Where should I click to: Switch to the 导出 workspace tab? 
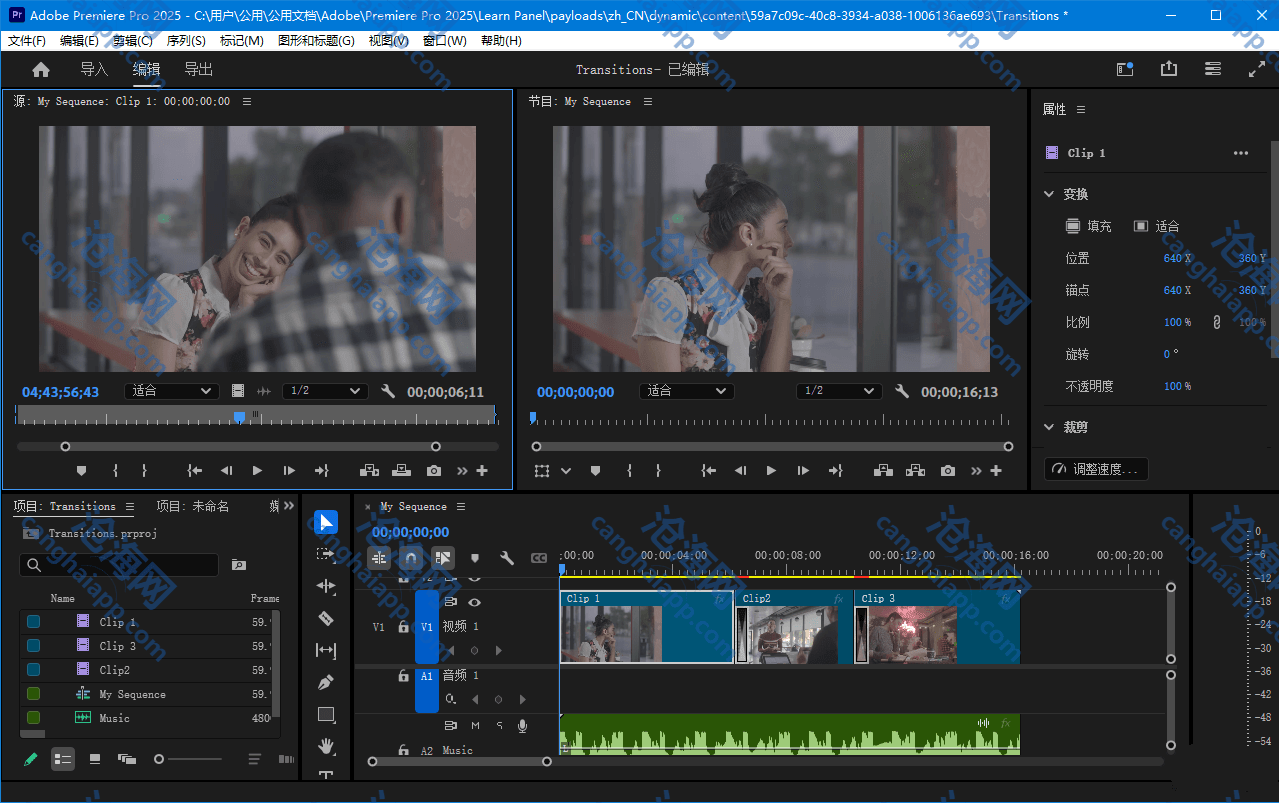[x=198, y=69]
